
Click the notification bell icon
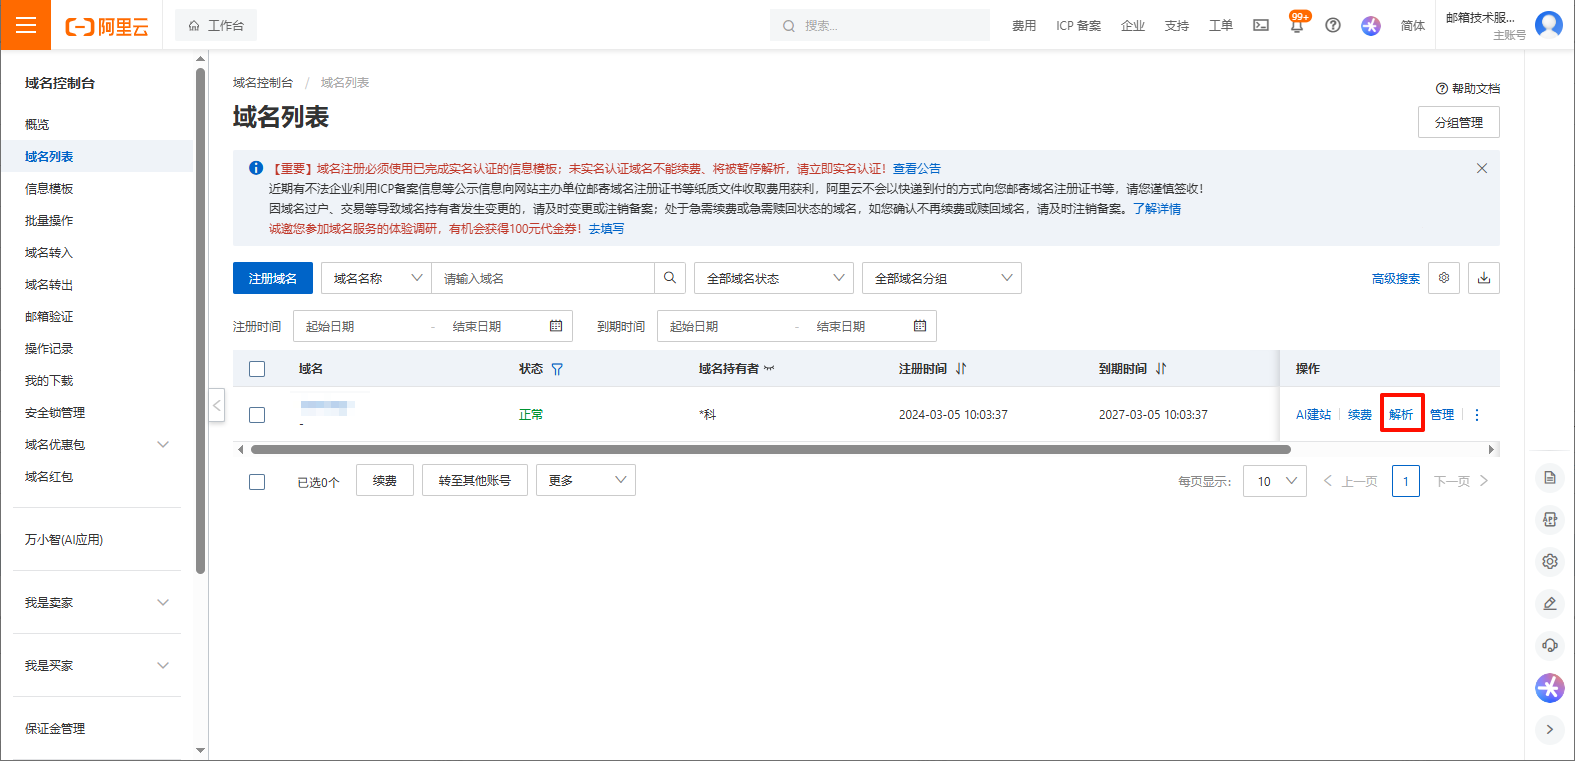(1297, 26)
